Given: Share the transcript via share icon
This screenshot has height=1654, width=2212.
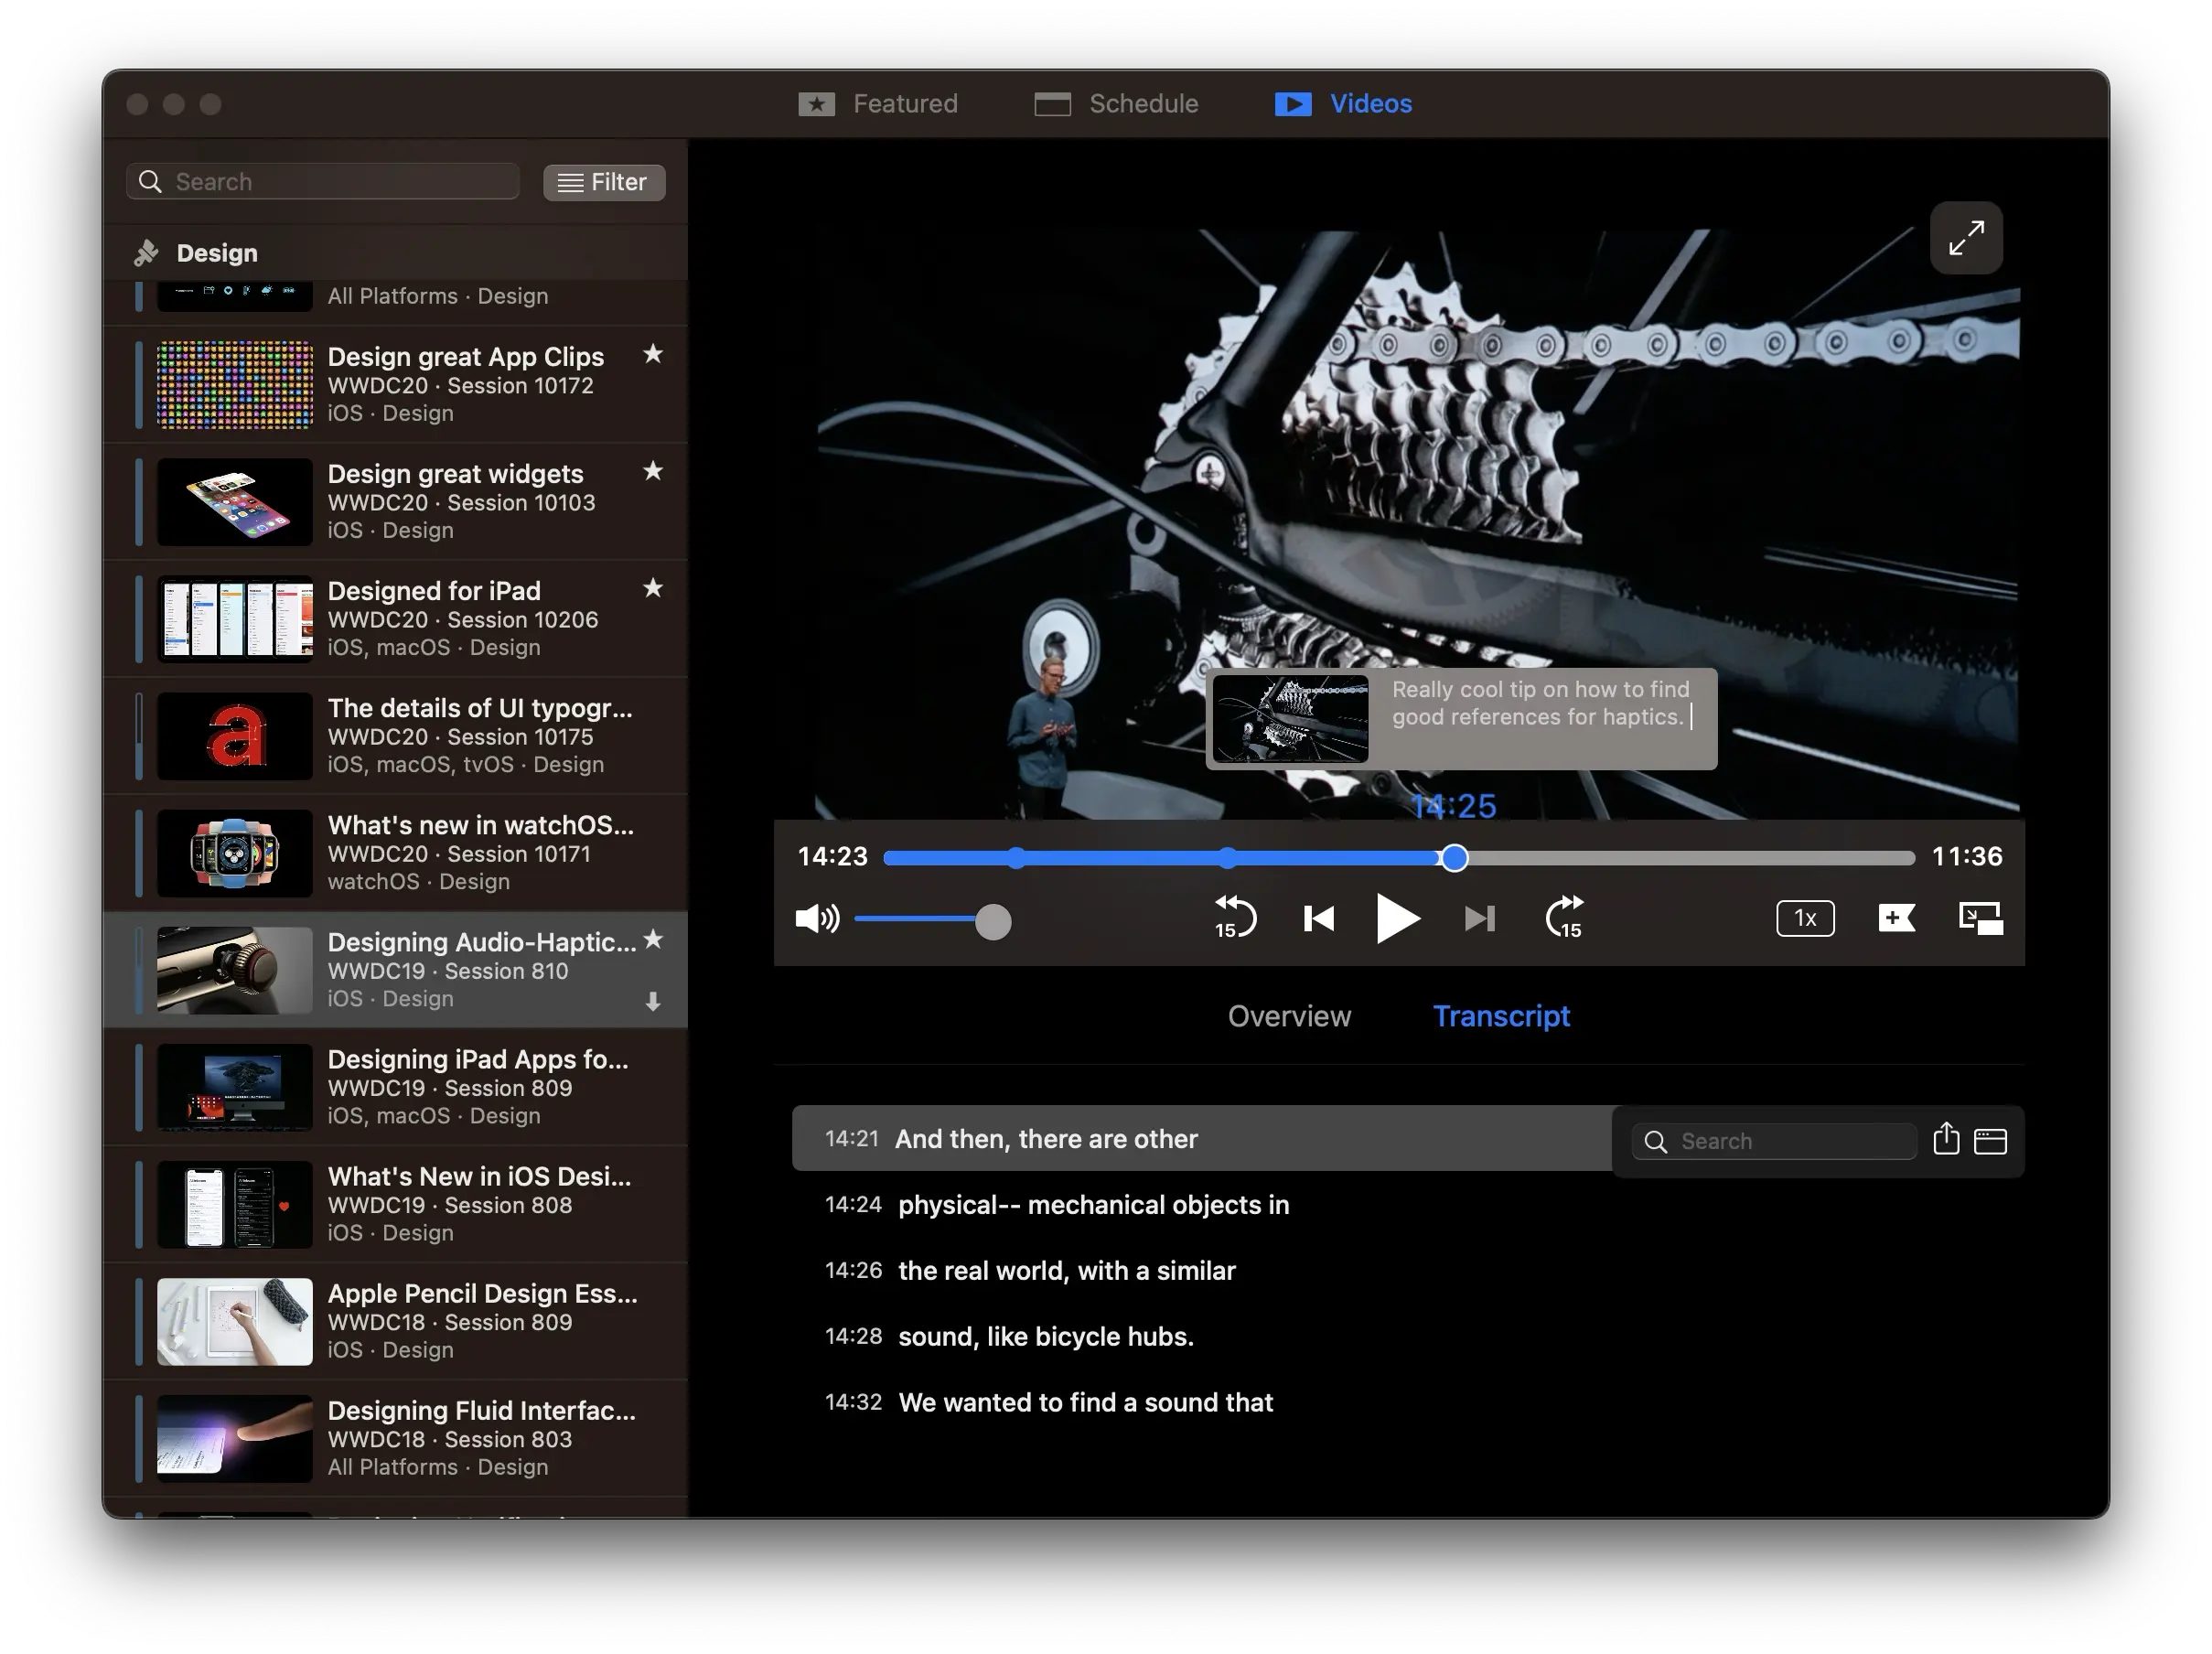Looking at the screenshot, I should pyautogui.click(x=1946, y=1140).
